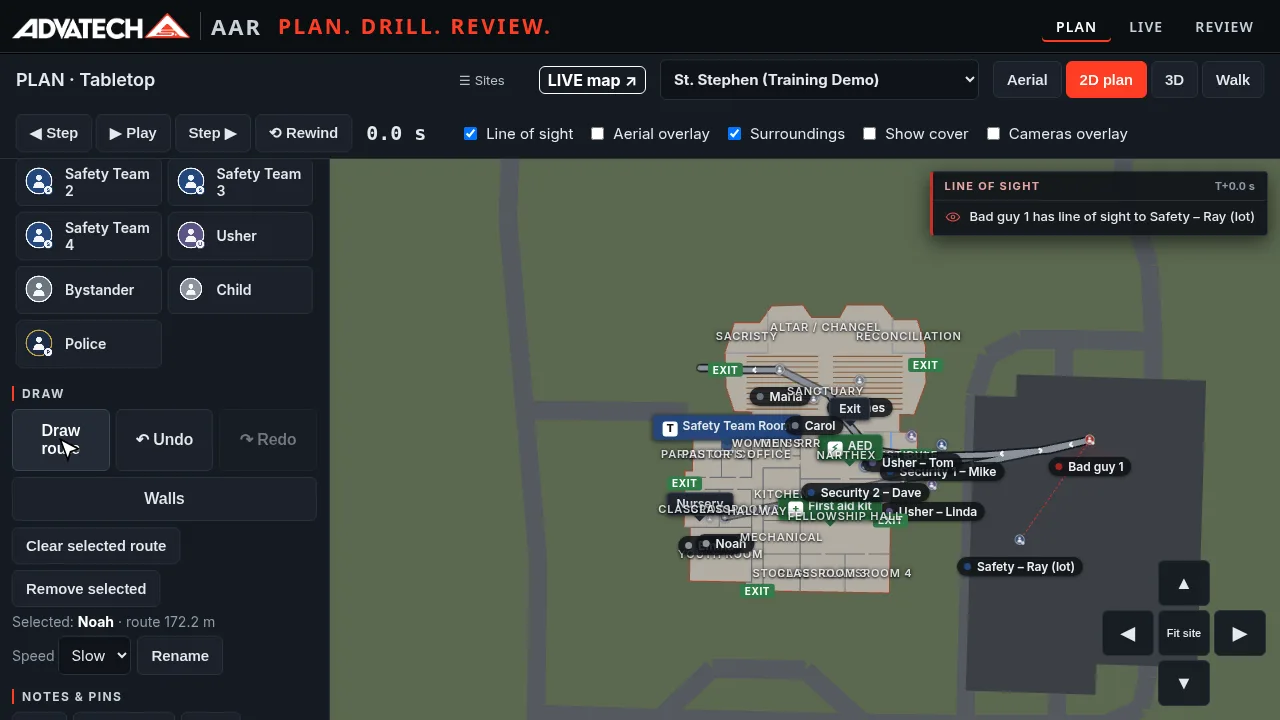Turn on the Cameras overlay checkbox
The width and height of the screenshot is (1280, 720).
pos(994,133)
